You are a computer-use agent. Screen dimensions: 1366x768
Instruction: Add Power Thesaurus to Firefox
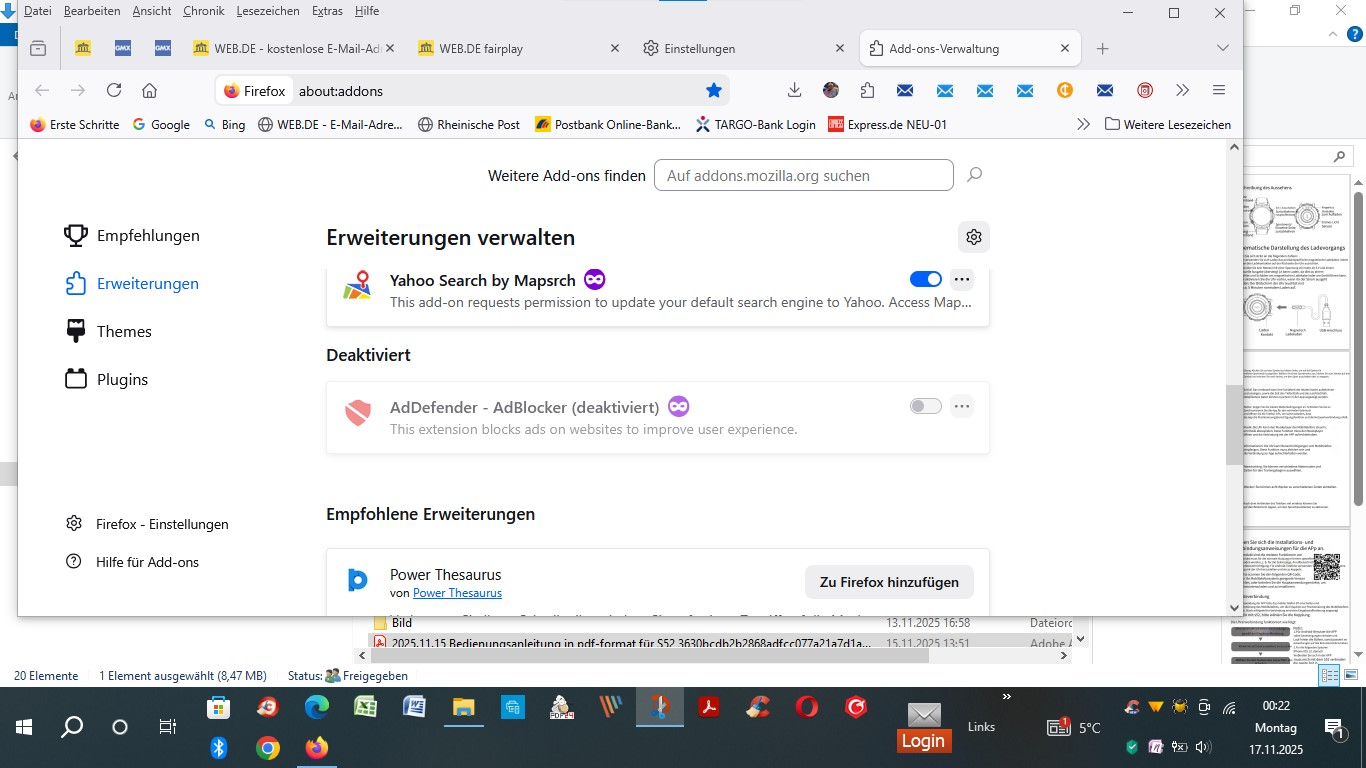[889, 582]
